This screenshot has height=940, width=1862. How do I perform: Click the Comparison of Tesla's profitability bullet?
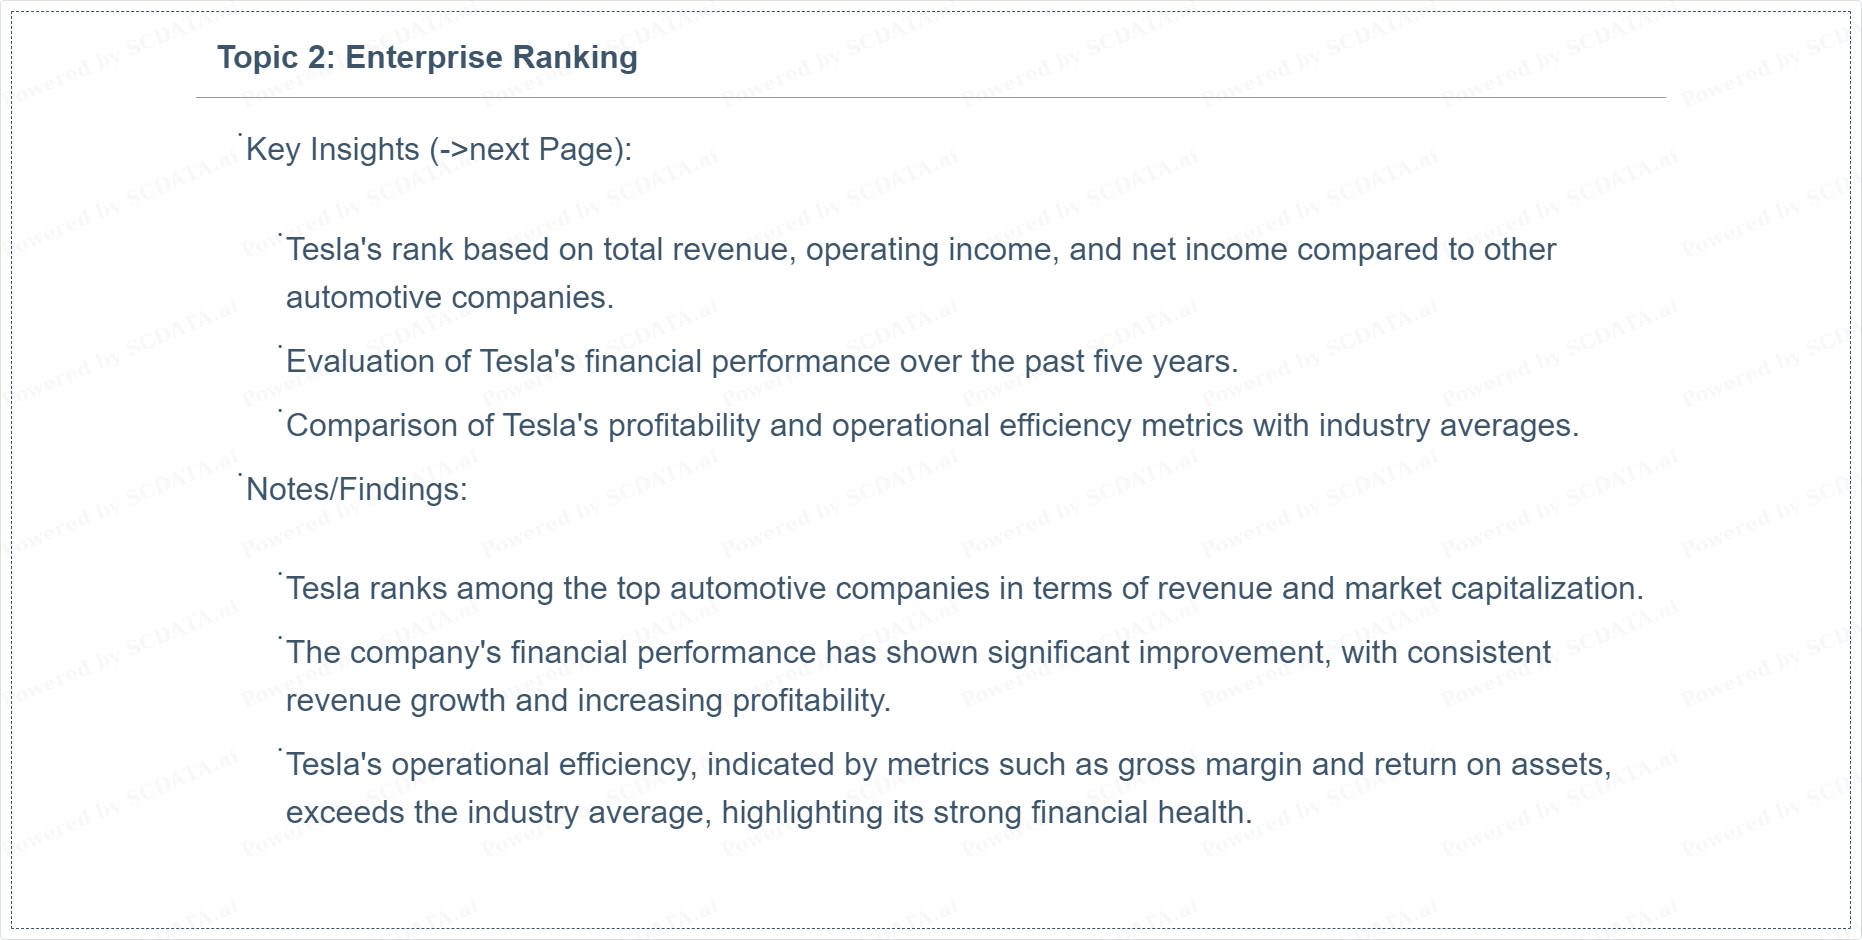pyautogui.click(x=932, y=425)
